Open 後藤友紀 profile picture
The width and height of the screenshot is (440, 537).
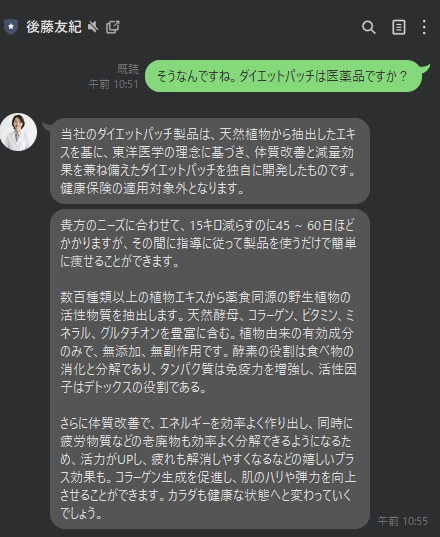click(x=18, y=132)
